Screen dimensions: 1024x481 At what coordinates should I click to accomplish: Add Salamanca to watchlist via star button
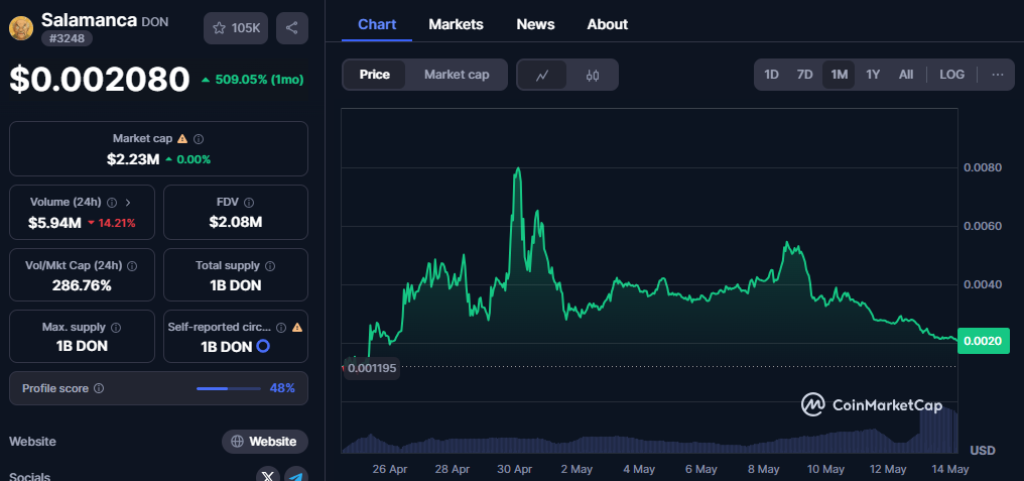(236, 28)
